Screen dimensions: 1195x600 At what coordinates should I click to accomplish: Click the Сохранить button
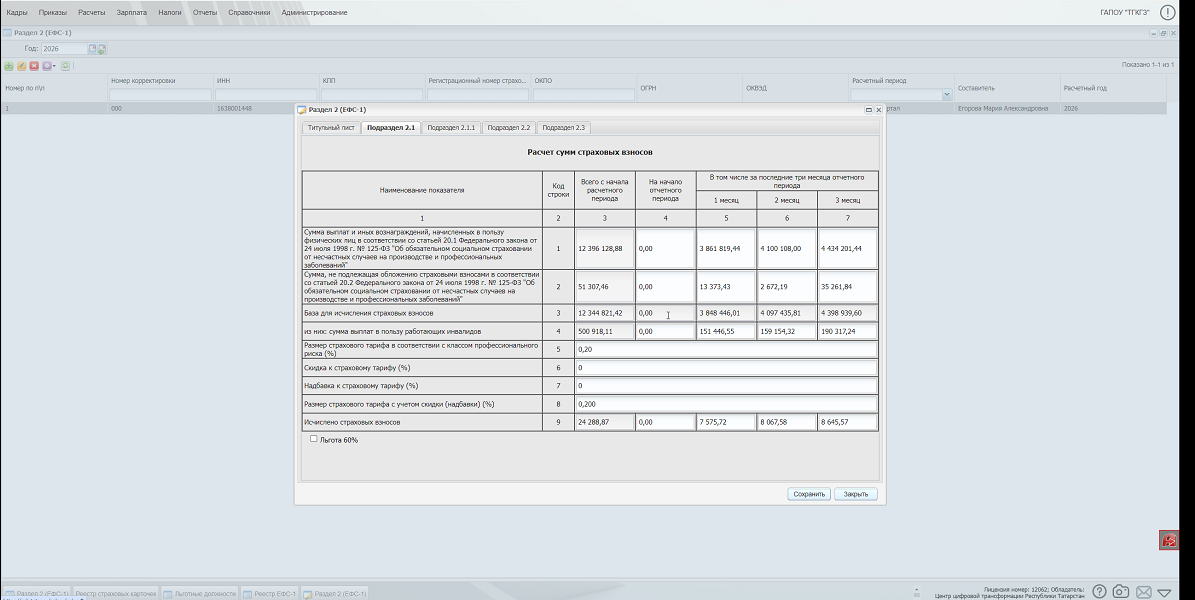809,494
